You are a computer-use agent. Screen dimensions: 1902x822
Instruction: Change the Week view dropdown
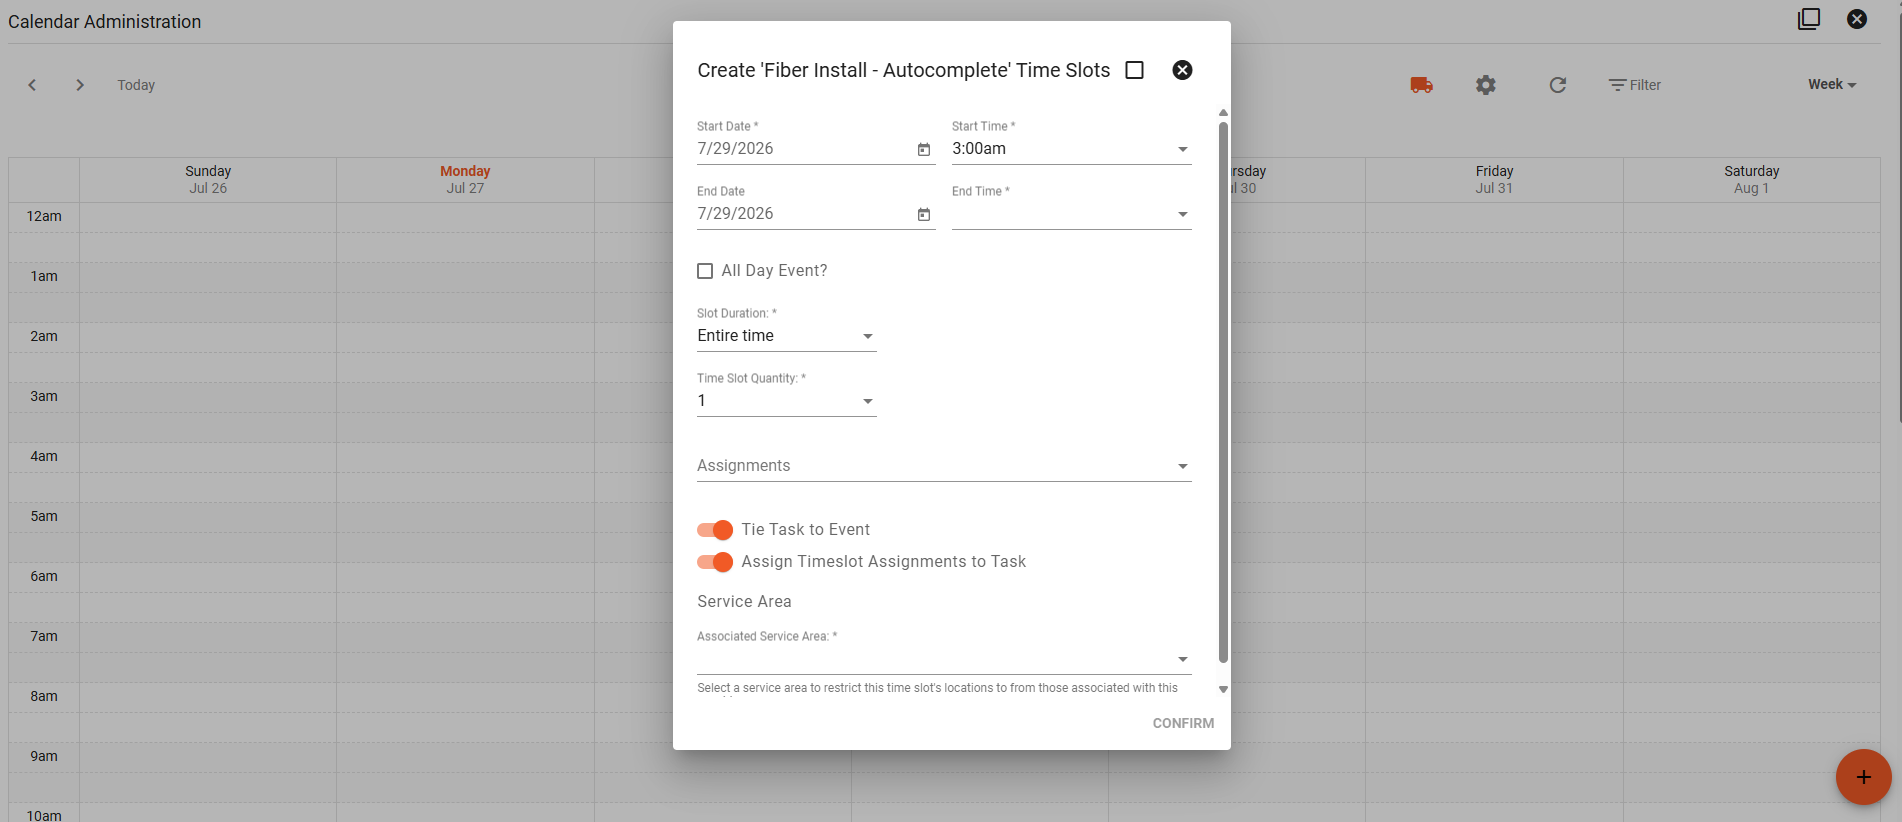pyautogui.click(x=1832, y=85)
